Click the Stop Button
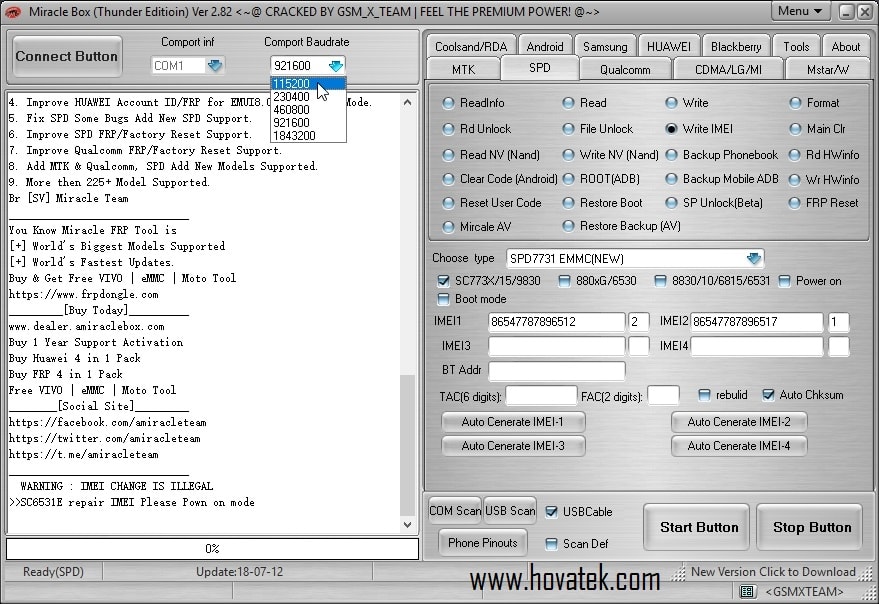879x604 pixels. [x=809, y=527]
